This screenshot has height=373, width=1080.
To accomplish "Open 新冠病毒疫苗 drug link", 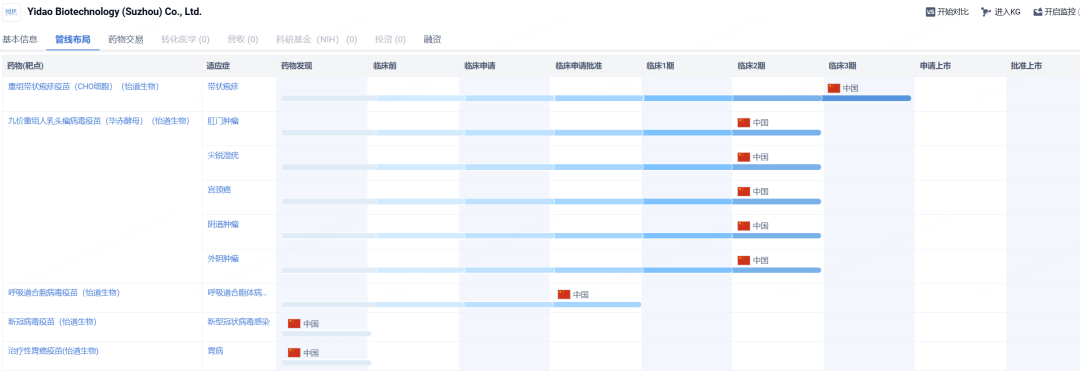I will point(52,321).
